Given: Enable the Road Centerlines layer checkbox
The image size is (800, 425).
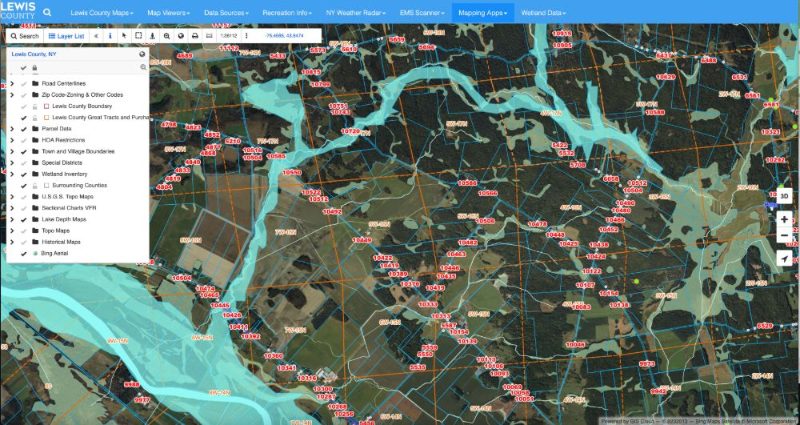Looking at the screenshot, I should tap(23, 84).
